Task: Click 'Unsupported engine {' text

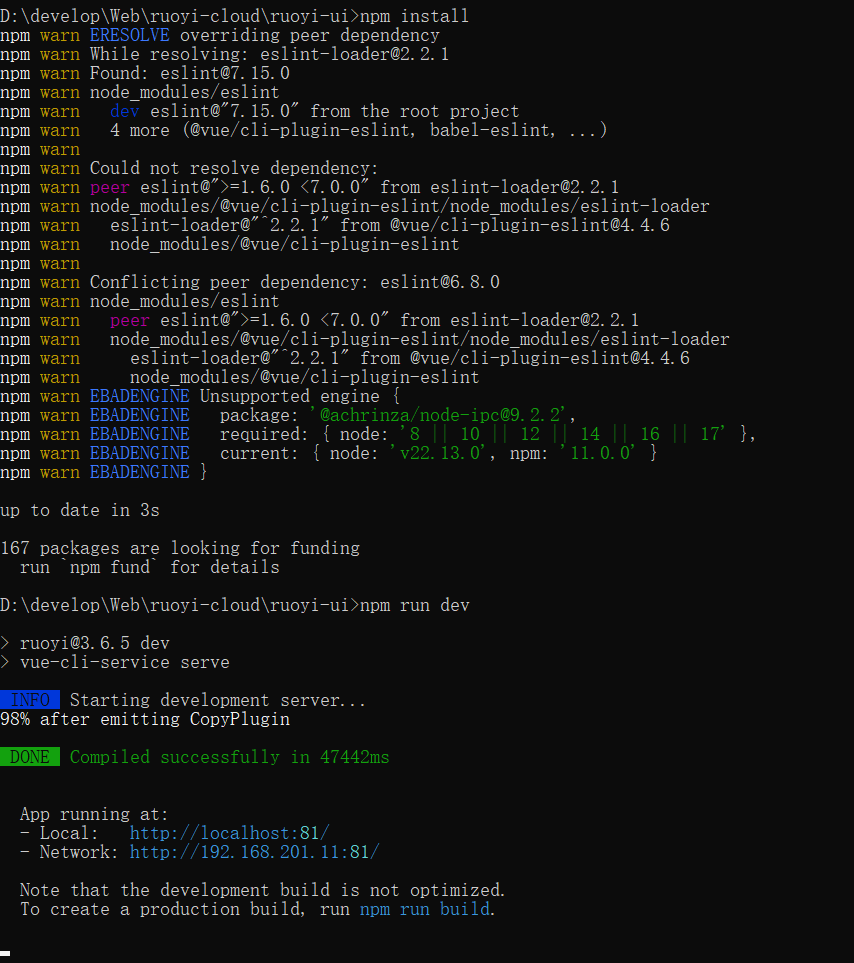Action: (x=300, y=396)
